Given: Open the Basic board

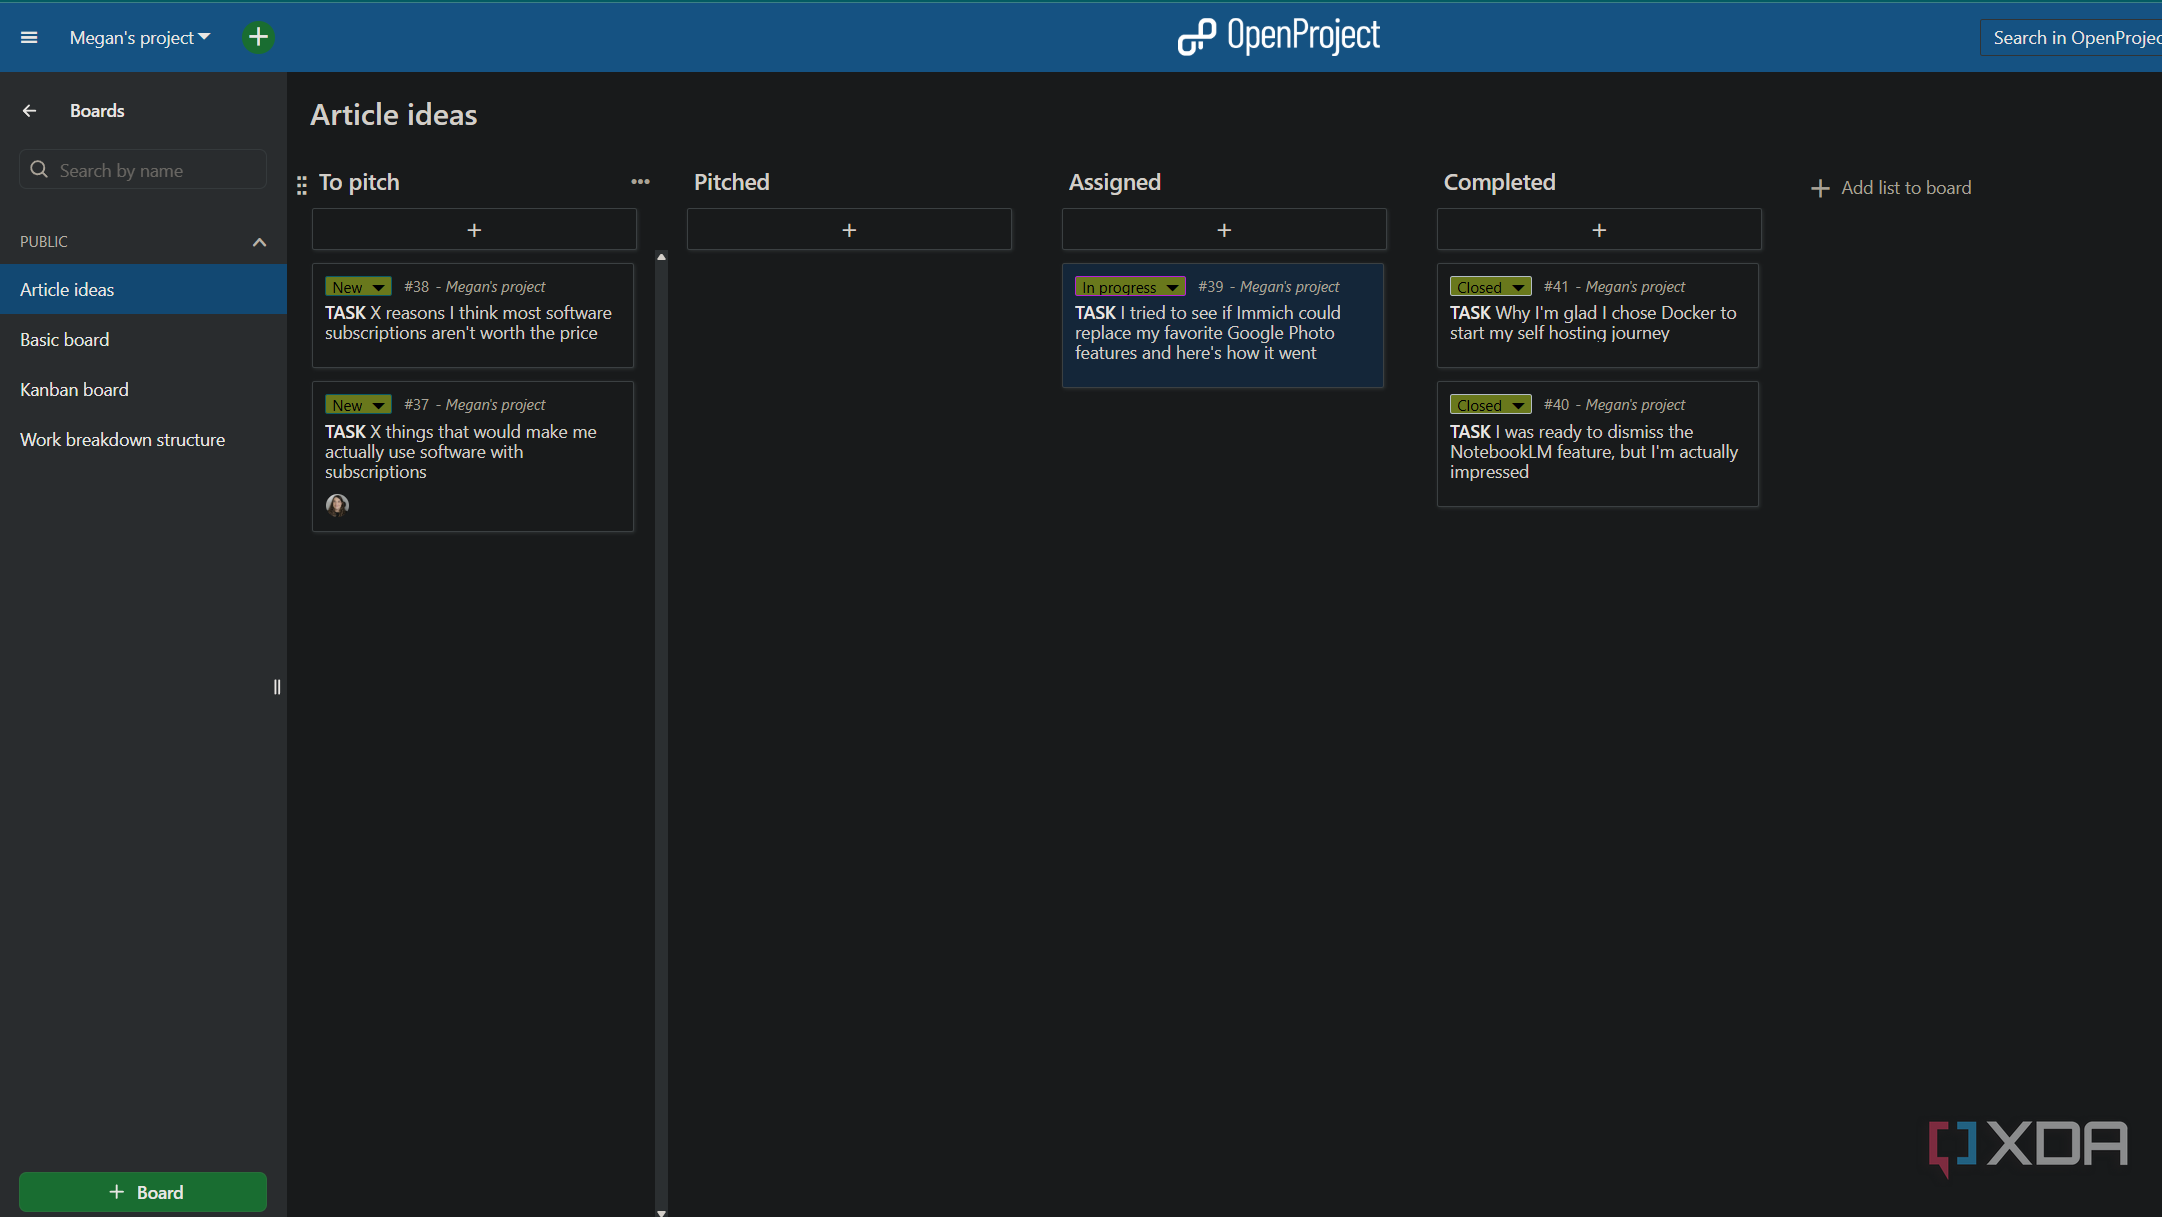Looking at the screenshot, I should click(x=143, y=339).
